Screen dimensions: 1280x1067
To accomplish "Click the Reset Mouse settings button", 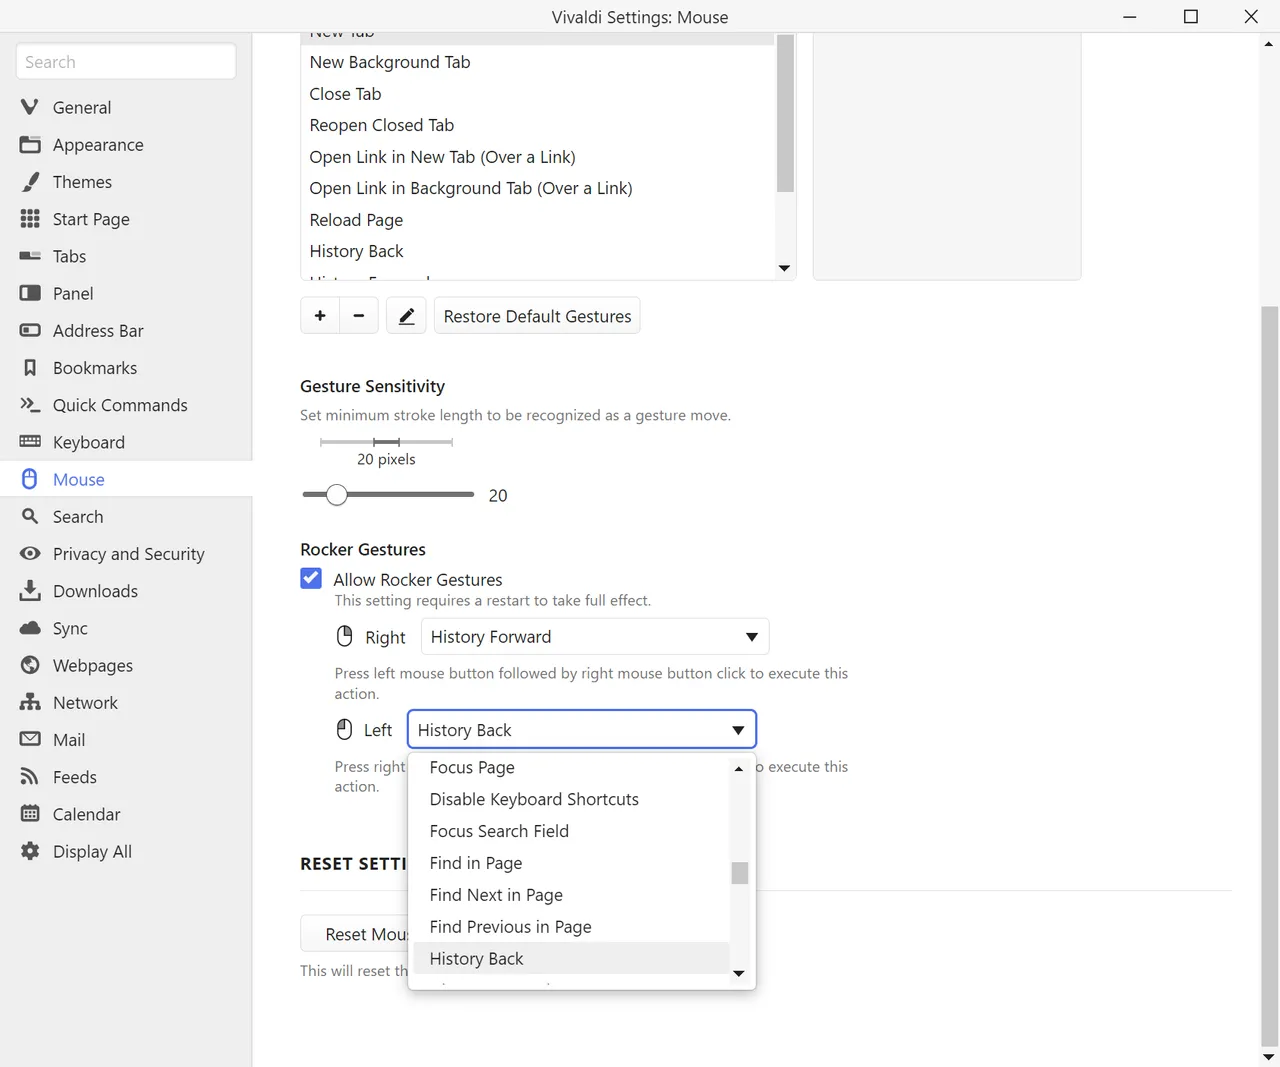I will [x=354, y=934].
